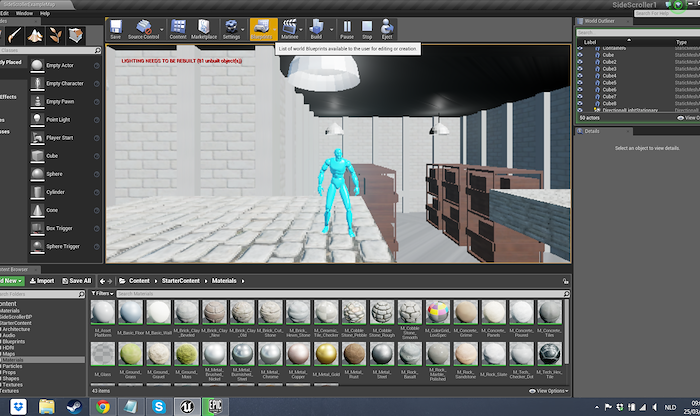700x416 pixels.
Task: Click the Build toolbar icon
Action: tap(316, 29)
